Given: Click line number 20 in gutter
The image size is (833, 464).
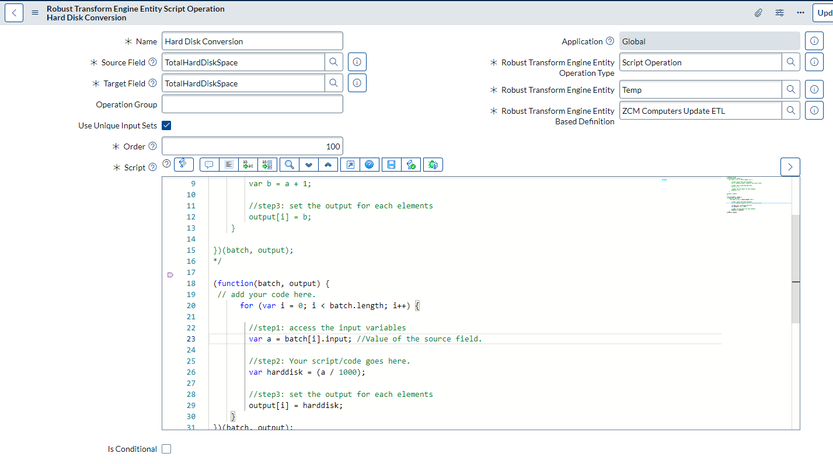Looking at the screenshot, I should click(191, 306).
